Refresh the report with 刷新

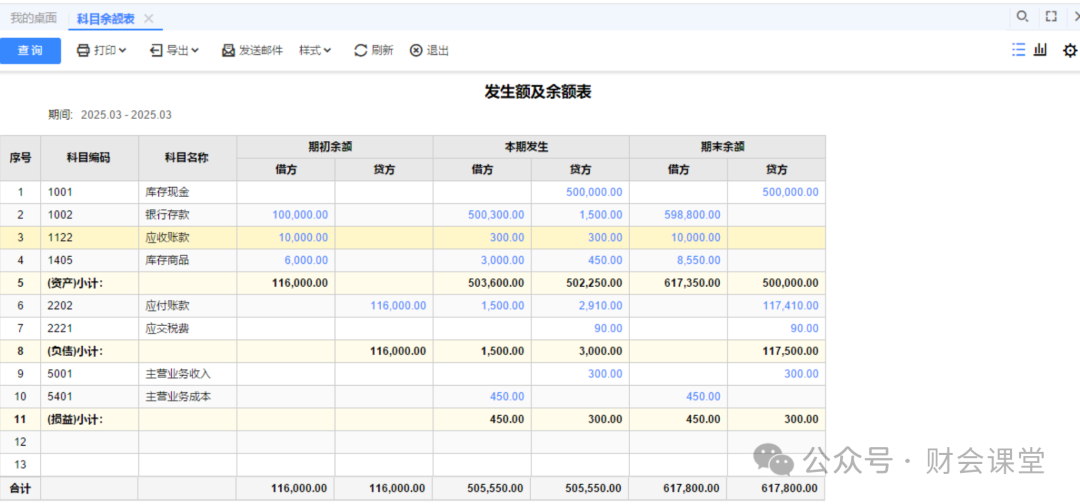point(373,50)
